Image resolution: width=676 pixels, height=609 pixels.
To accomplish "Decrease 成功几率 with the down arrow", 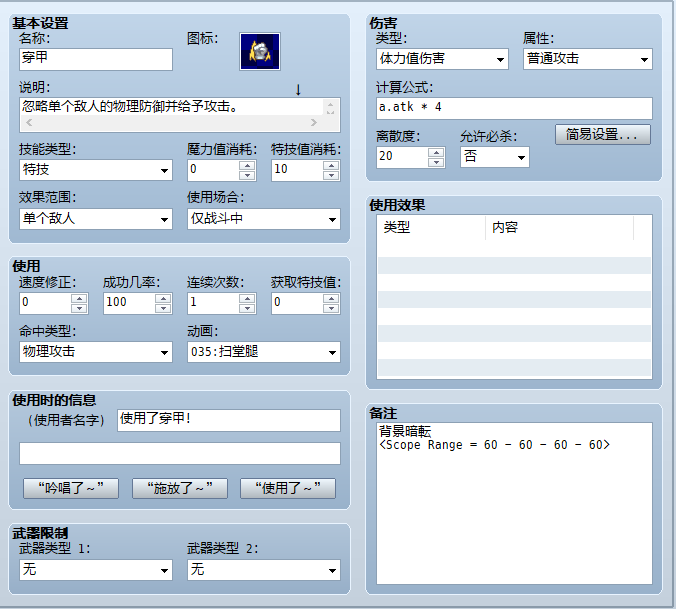I will (x=163, y=308).
